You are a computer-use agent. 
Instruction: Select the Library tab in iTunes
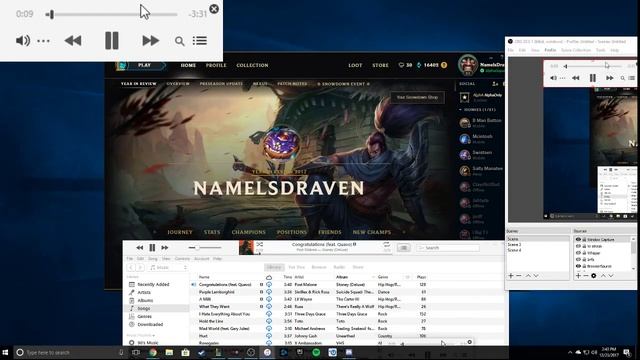(274, 267)
